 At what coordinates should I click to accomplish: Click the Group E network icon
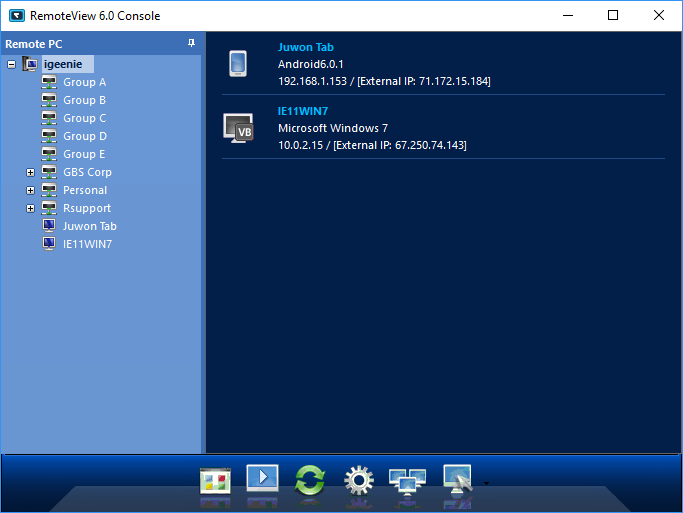49,154
